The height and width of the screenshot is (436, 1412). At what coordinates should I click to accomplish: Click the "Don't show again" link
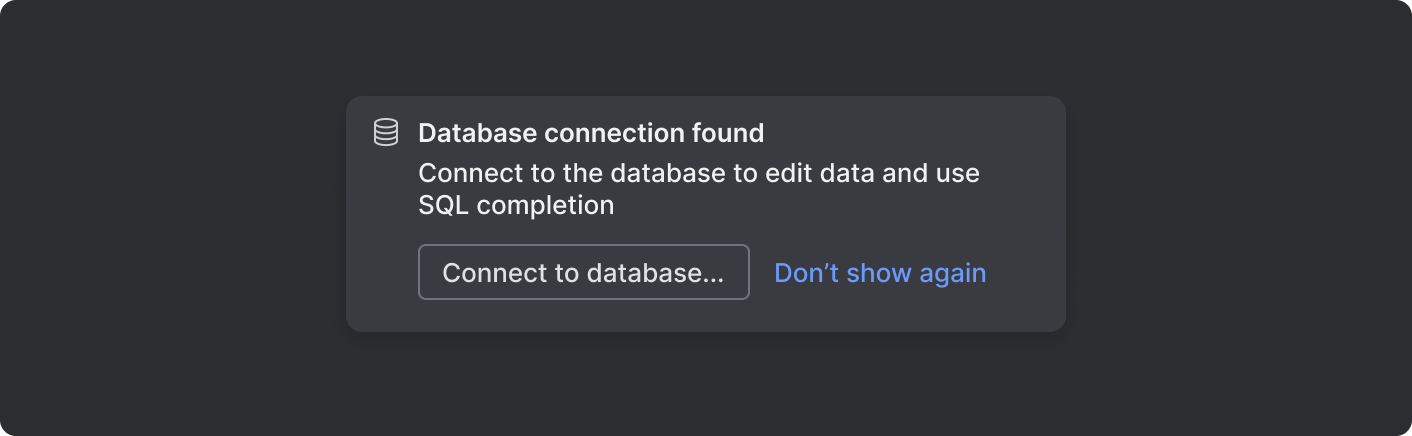[x=880, y=273]
